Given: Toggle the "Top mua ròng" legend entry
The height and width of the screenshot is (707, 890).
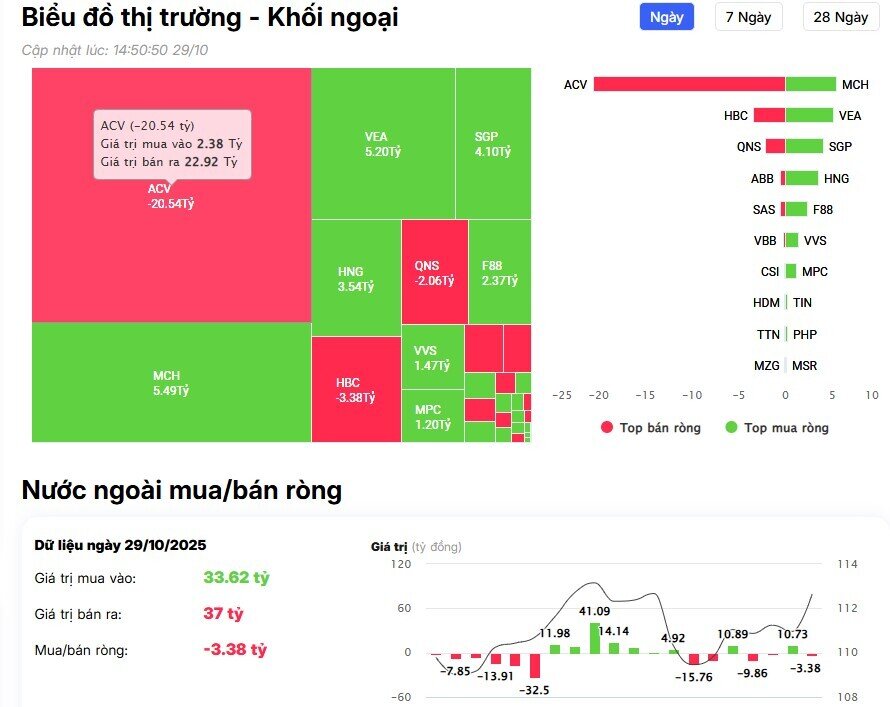Looking at the screenshot, I should coord(780,427).
